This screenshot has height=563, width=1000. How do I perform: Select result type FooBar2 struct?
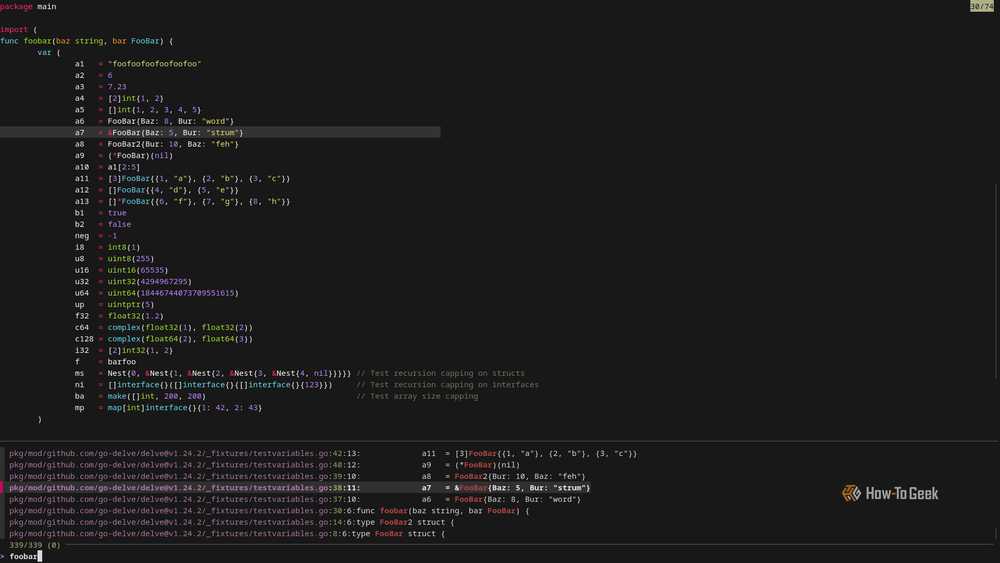pos(232,522)
